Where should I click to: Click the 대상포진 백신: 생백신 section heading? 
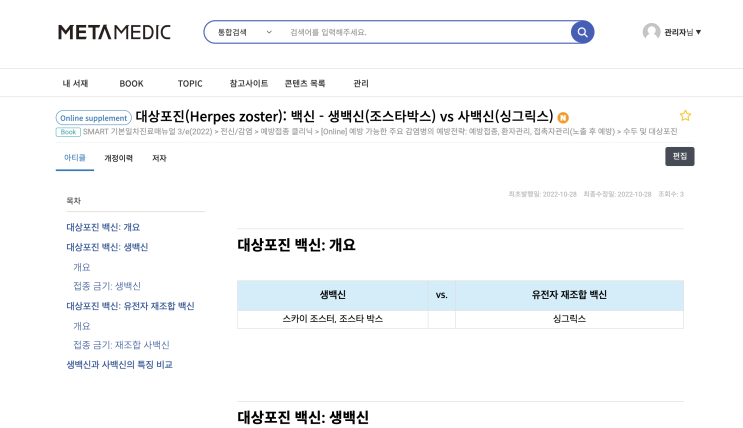[x=303, y=417]
